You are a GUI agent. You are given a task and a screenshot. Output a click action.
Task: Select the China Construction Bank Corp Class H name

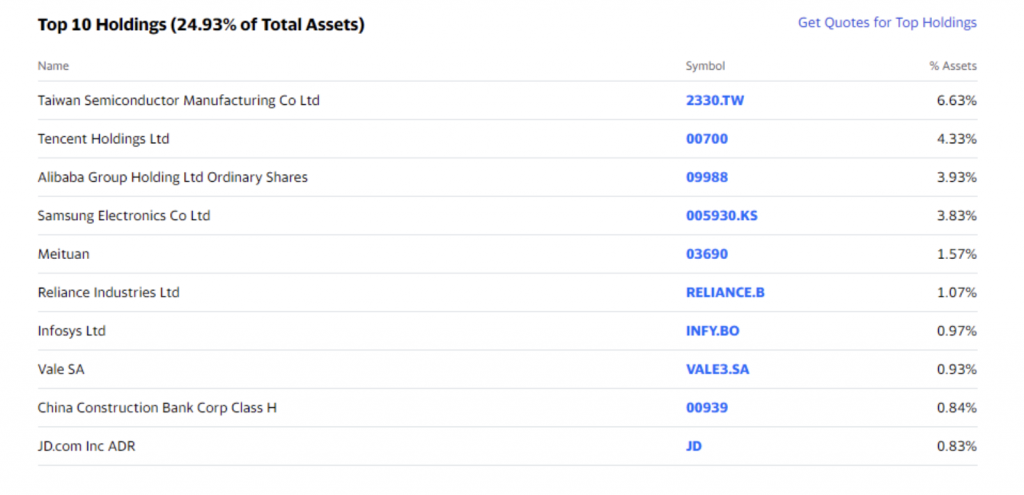tap(157, 408)
